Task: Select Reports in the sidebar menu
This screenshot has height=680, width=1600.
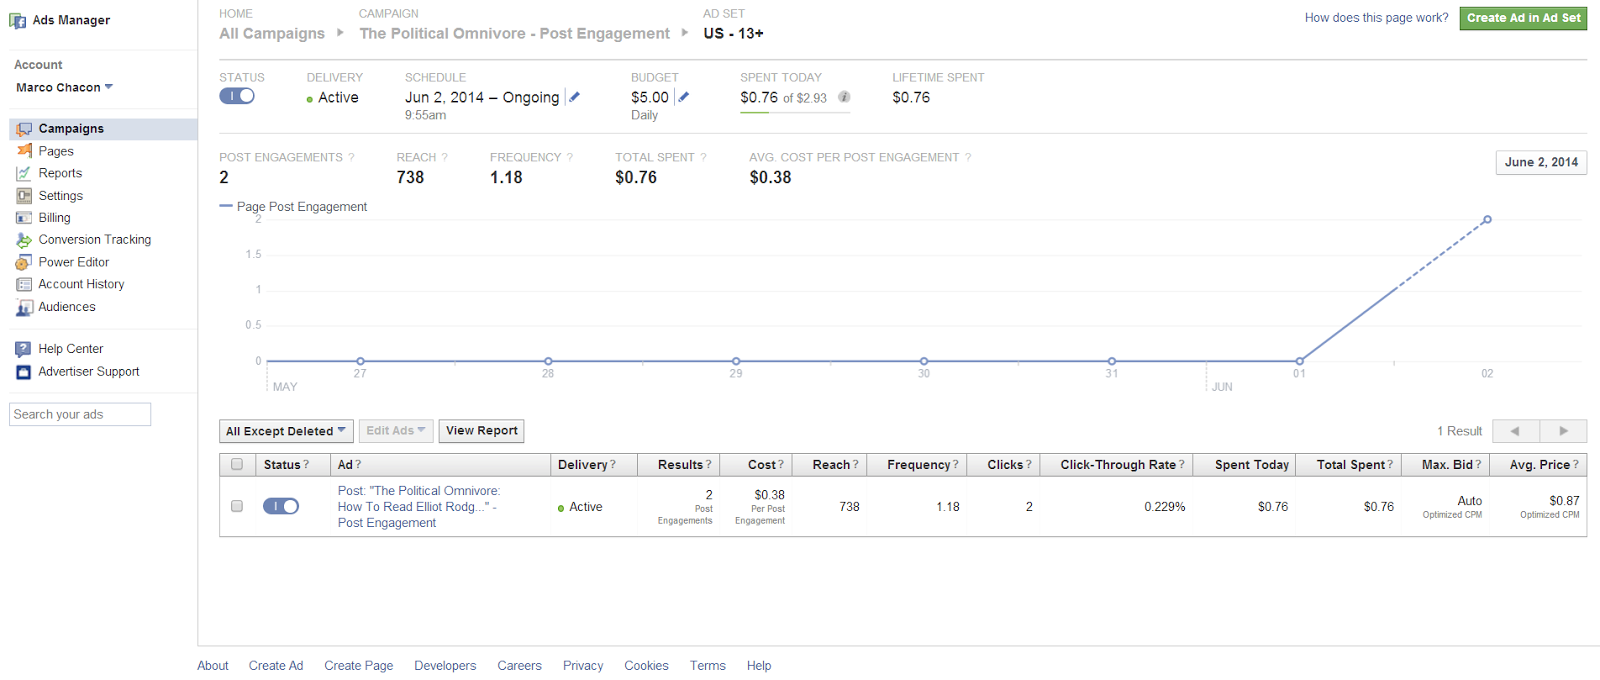Action: 60,173
